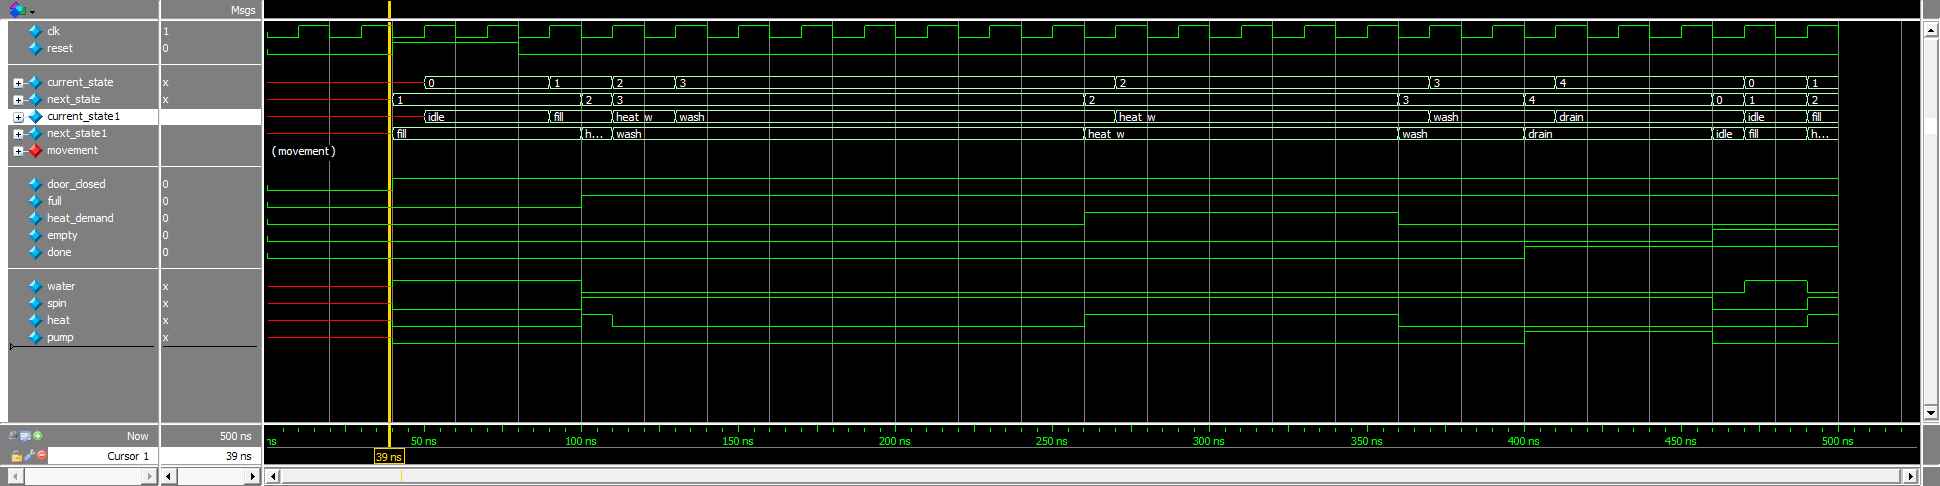Click the reset signal diamond icon
This screenshot has width=1940, height=486.
pos(35,48)
